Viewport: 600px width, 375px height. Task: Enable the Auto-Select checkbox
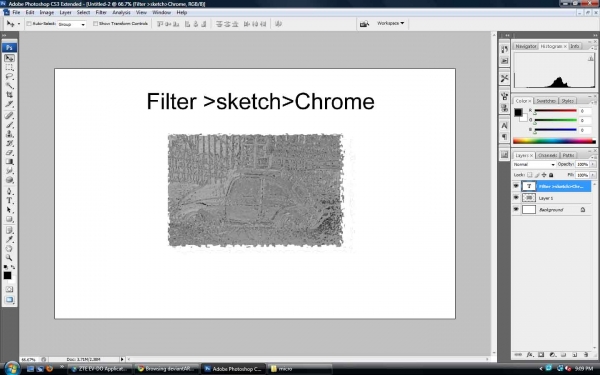pos(29,24)
